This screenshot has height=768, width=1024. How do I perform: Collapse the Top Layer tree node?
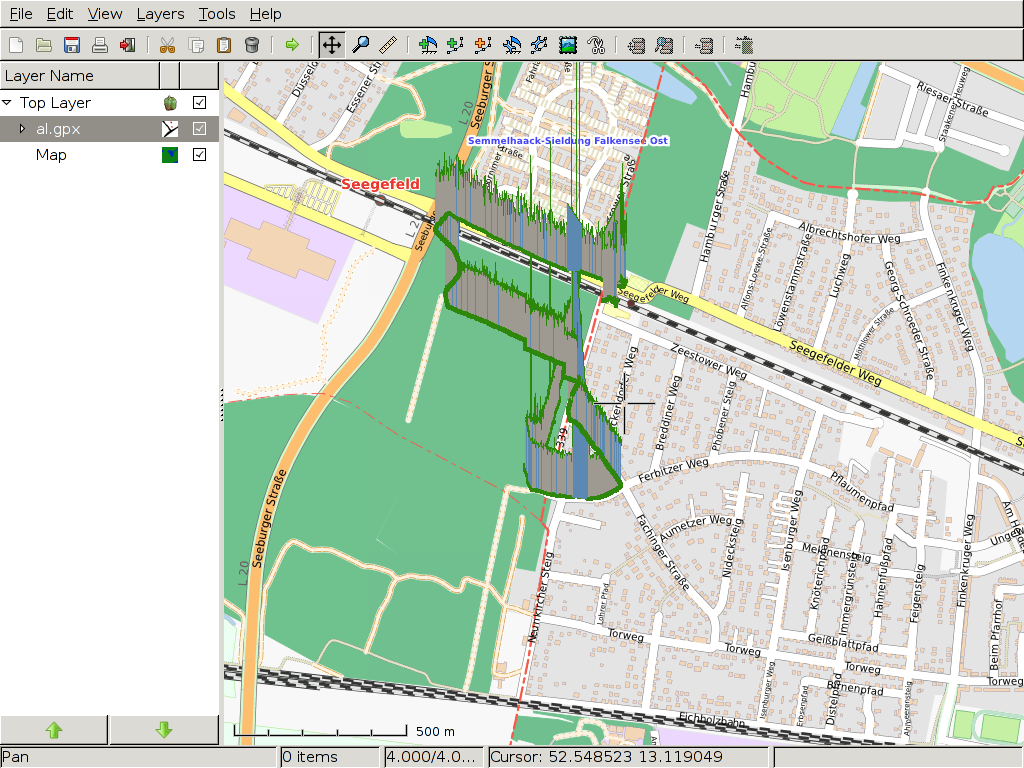click(8, 103)
